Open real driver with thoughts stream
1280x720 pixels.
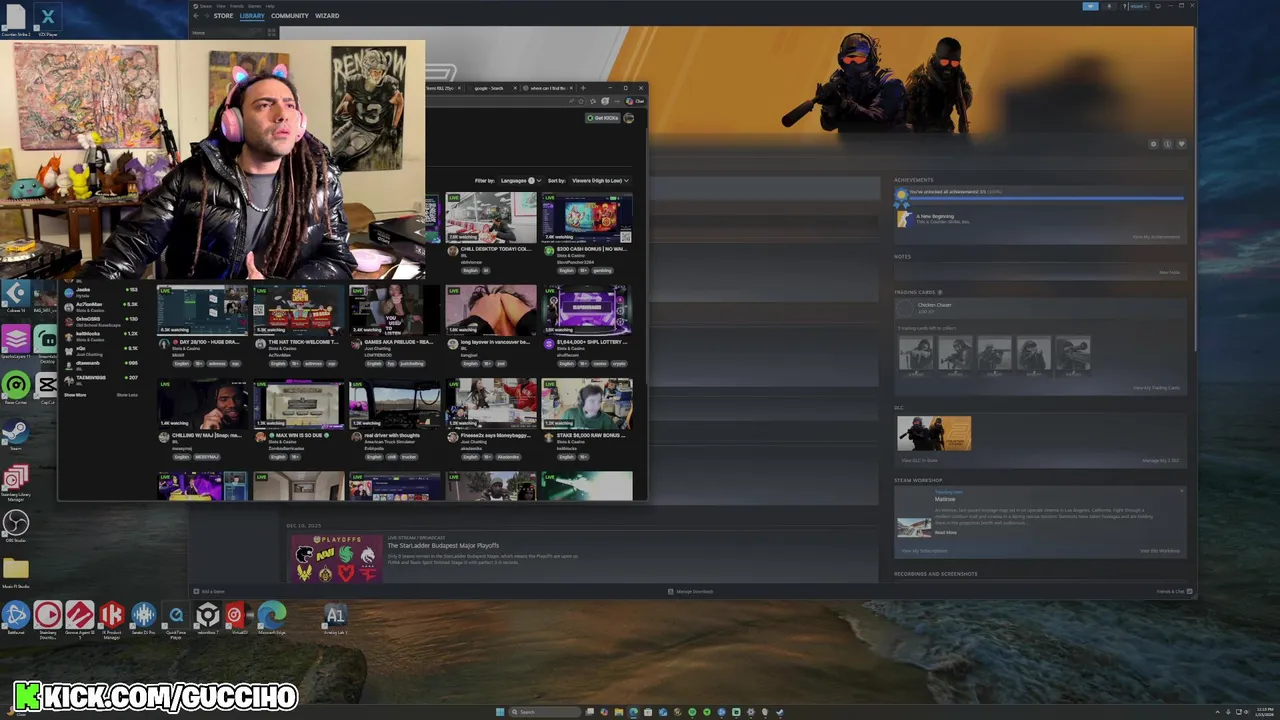coord(394,404)
